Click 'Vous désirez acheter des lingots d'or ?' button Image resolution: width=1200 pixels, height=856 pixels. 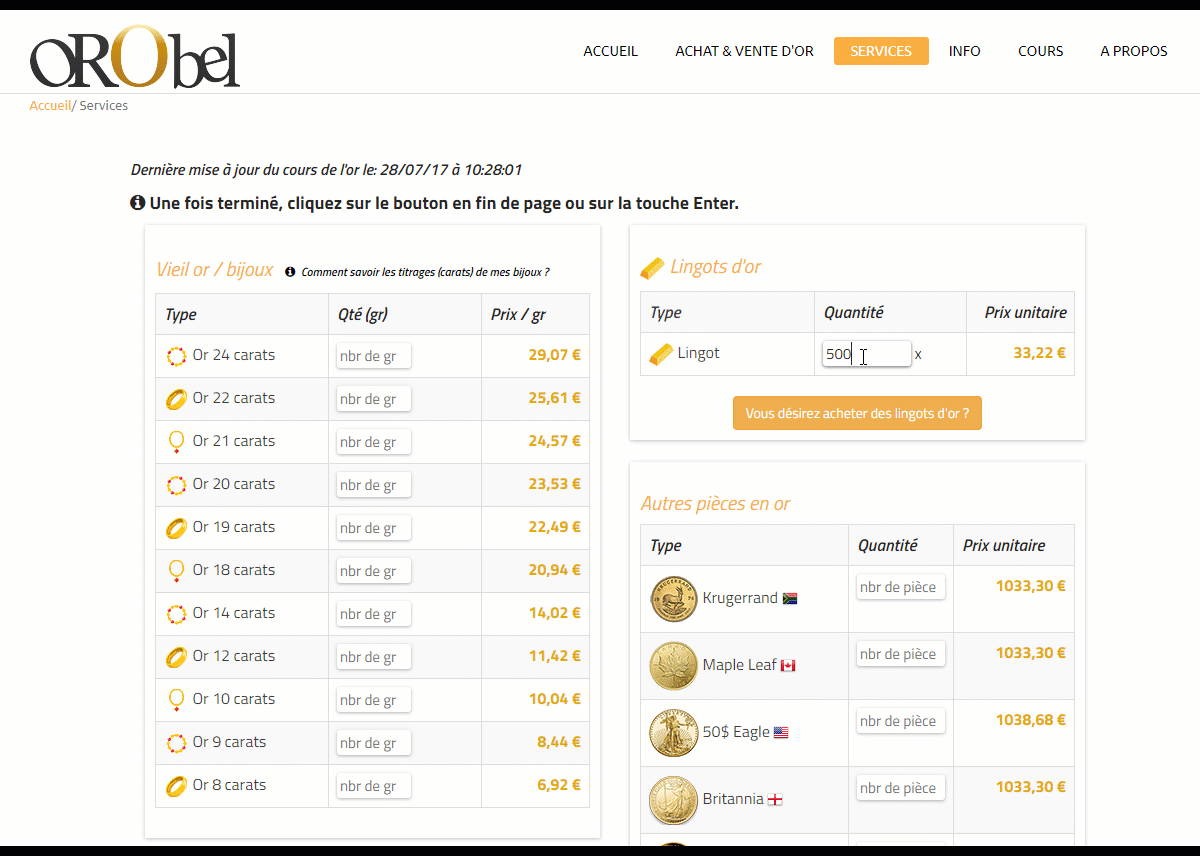tap(857, 413)
